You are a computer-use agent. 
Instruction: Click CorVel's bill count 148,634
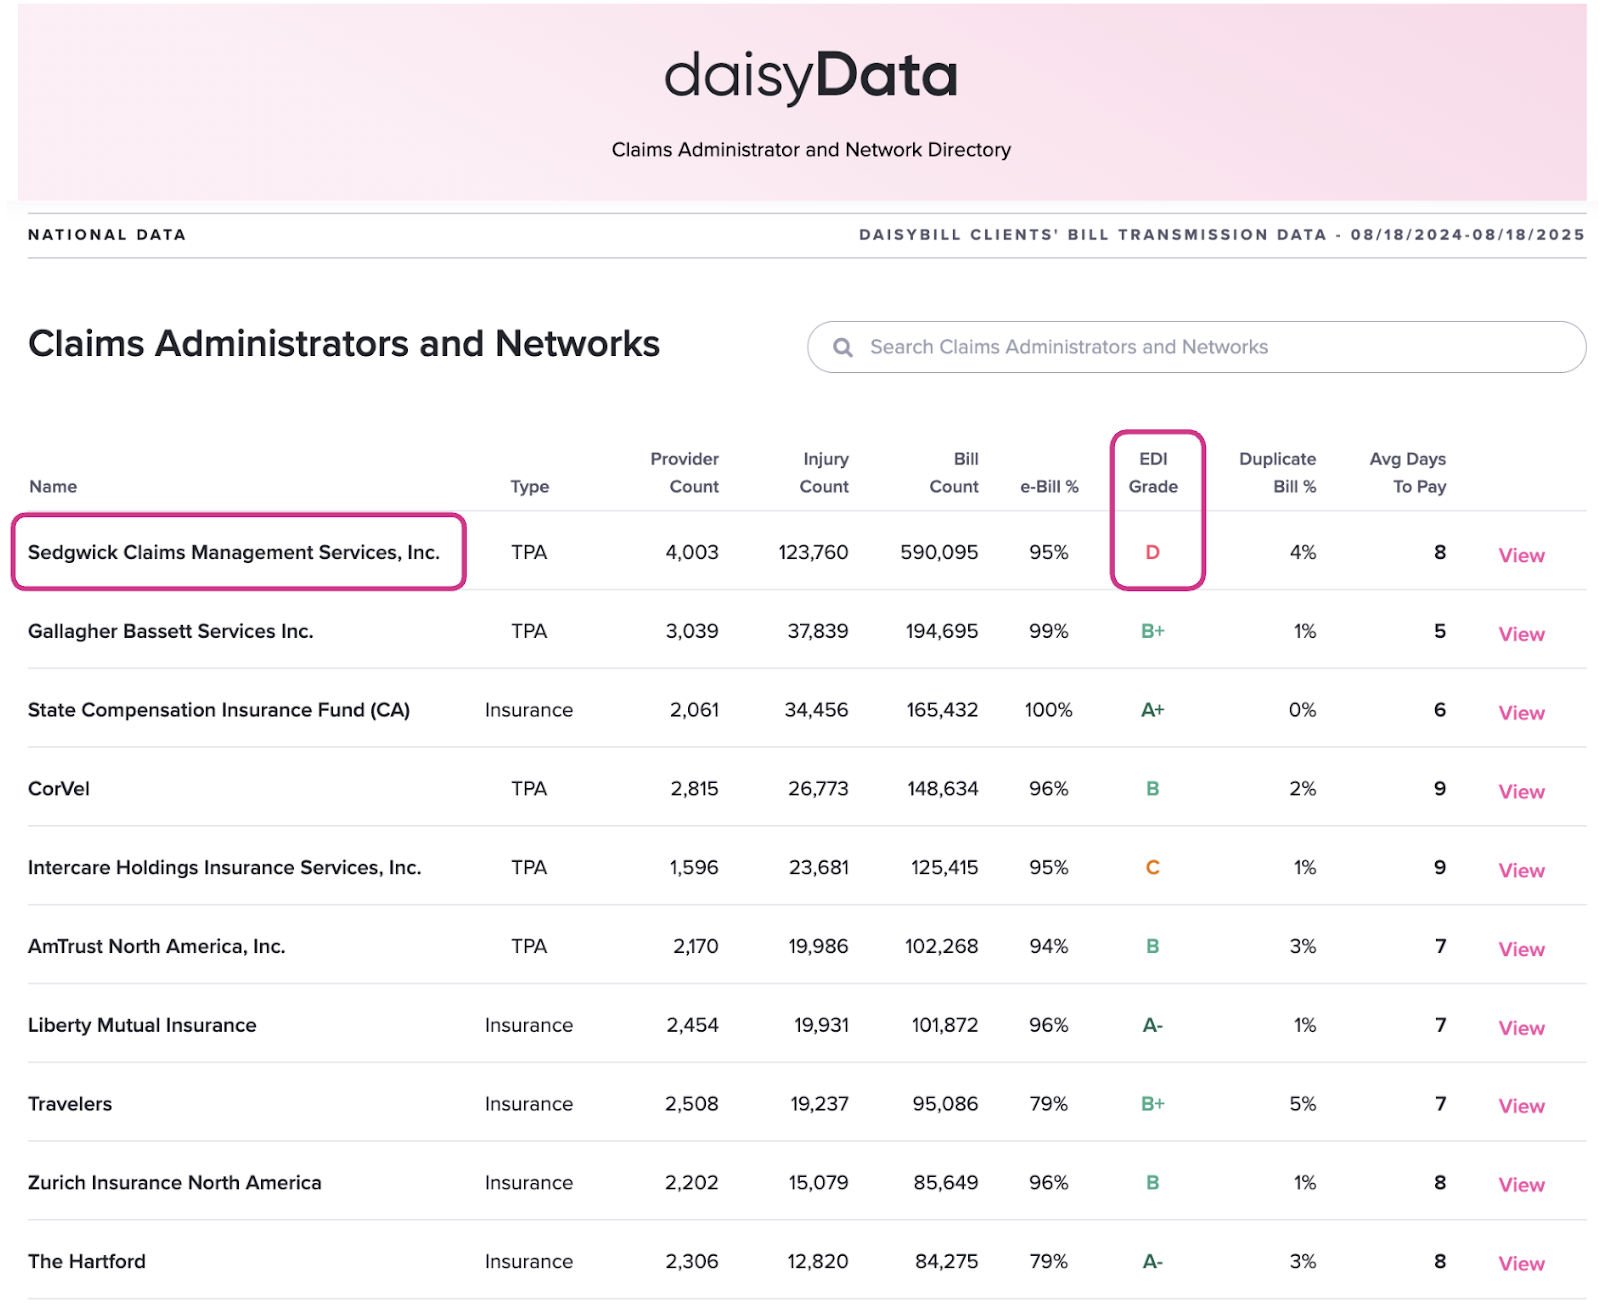pos(942,789)
